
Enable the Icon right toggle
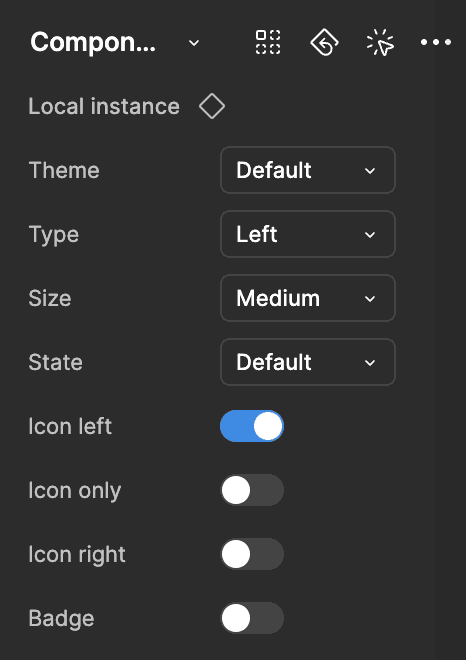(252, 554)
